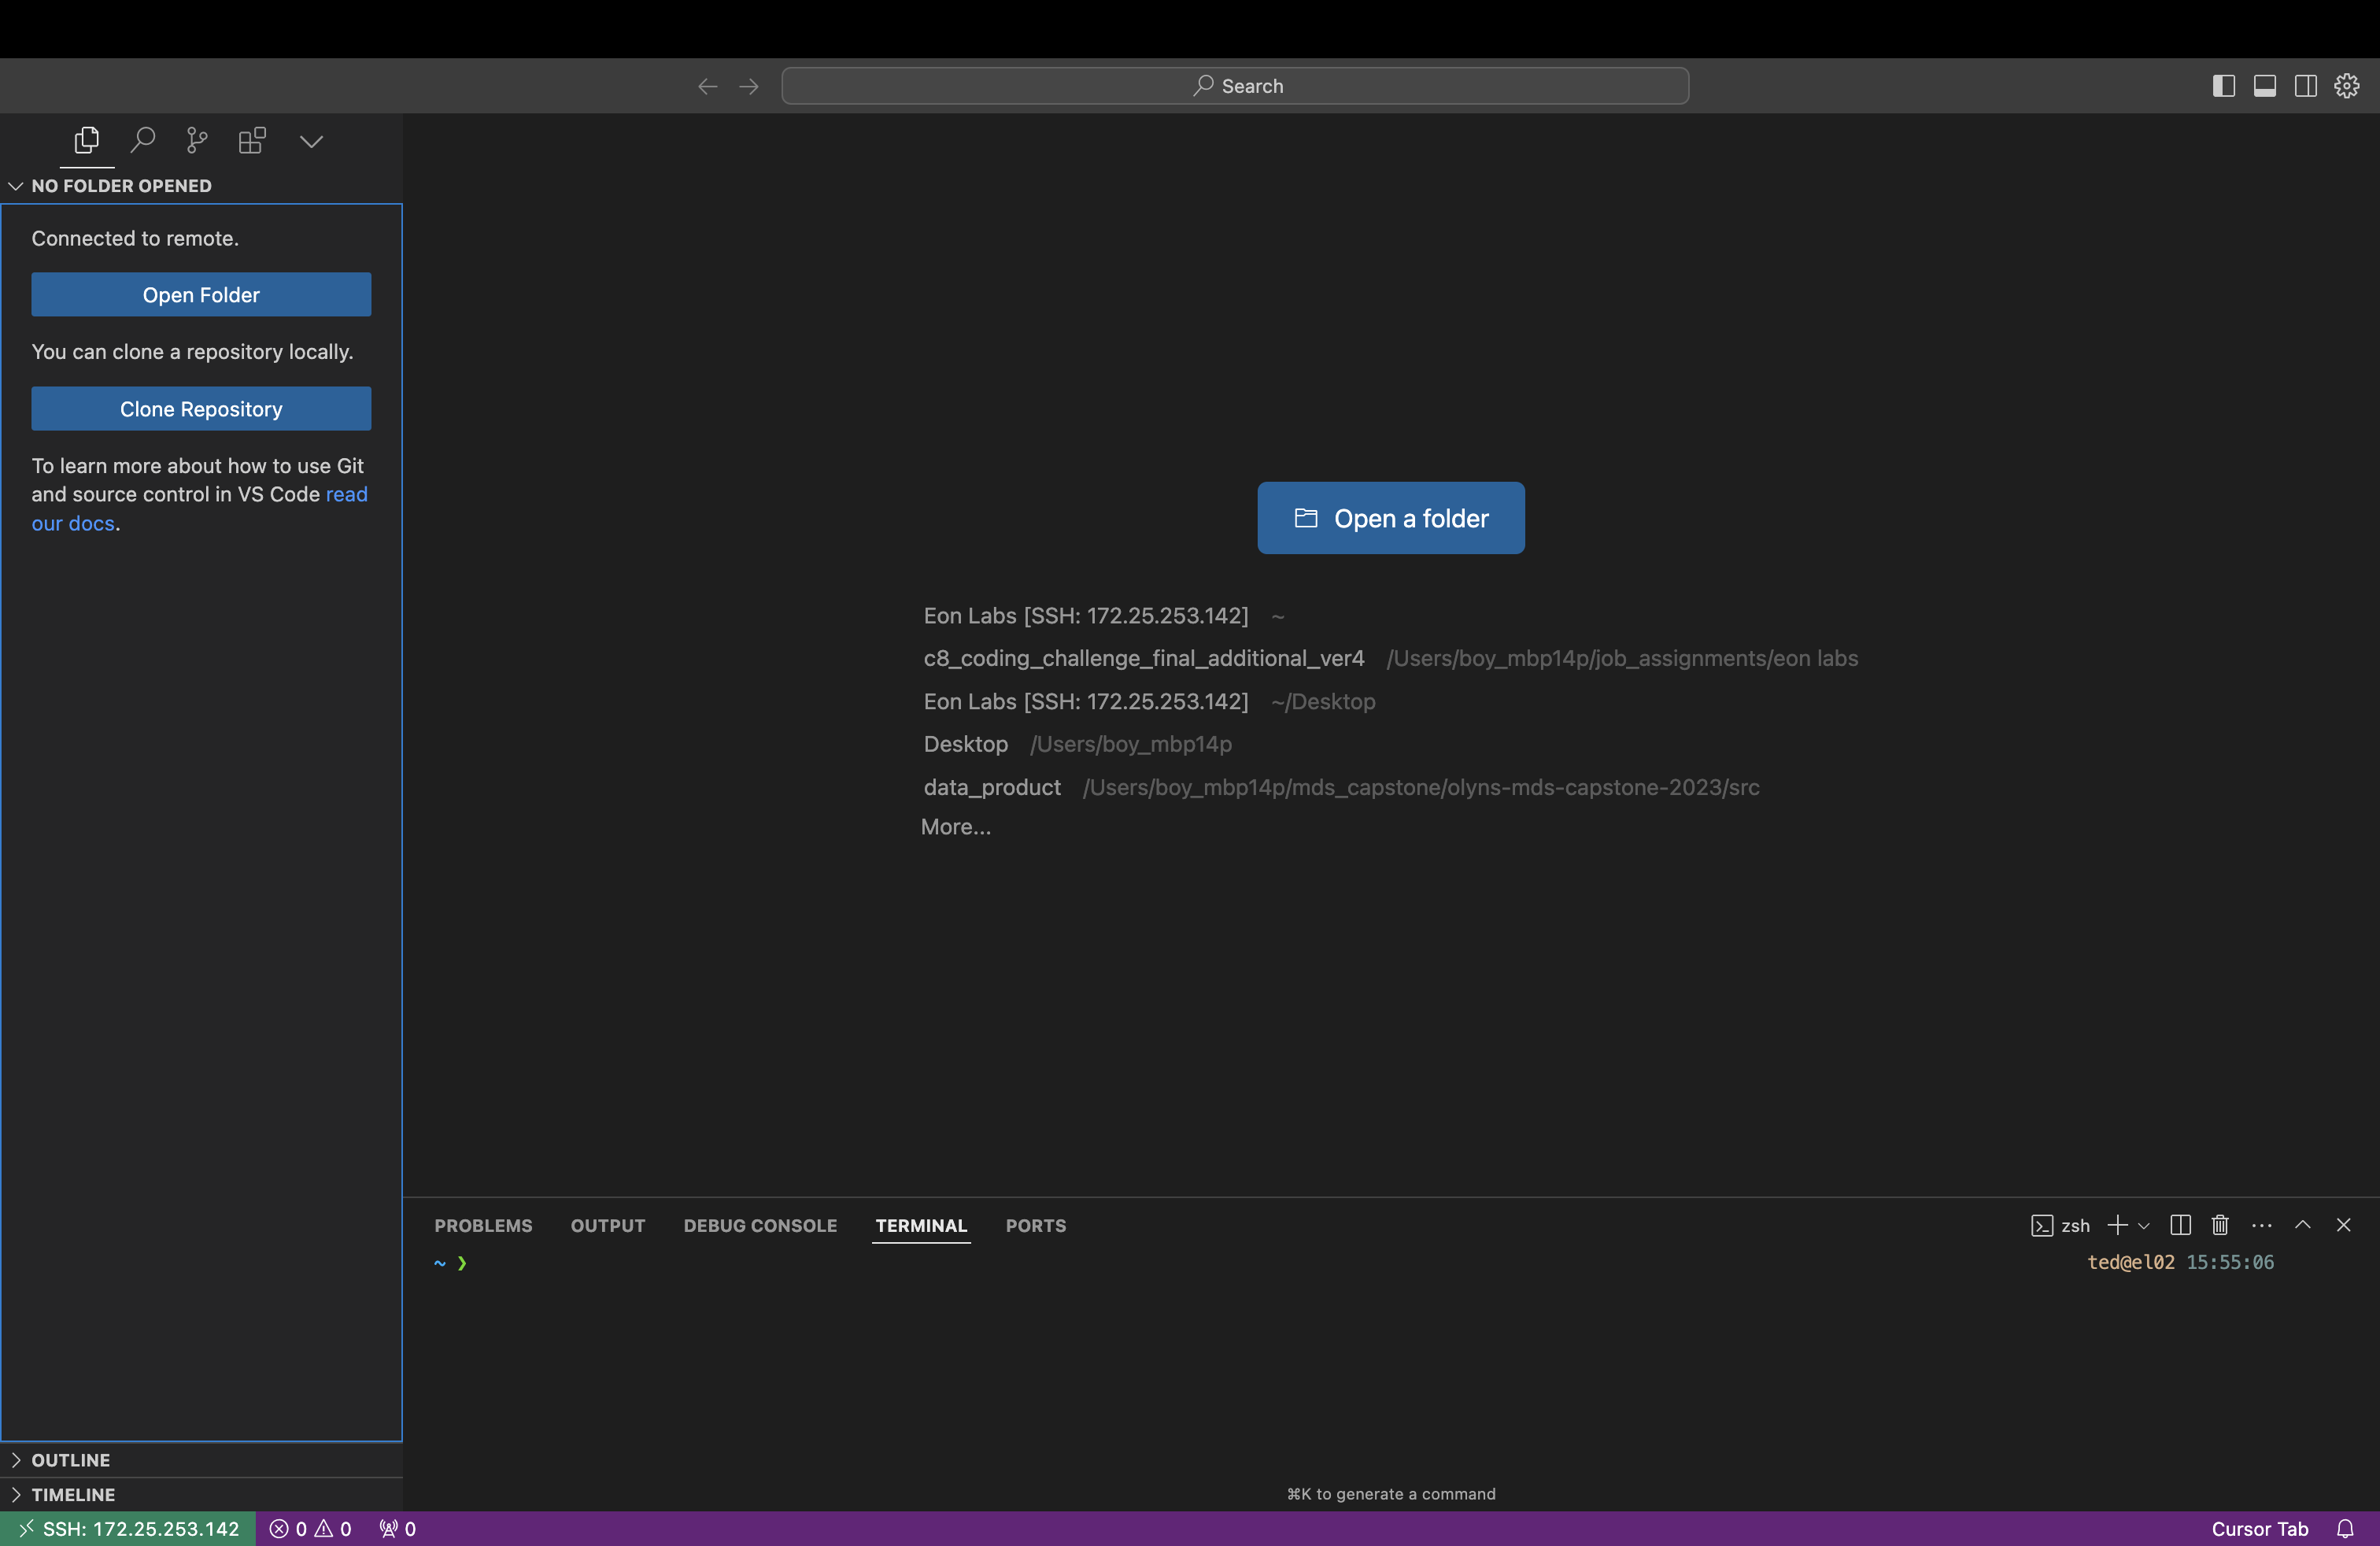2380x1546 pixels.
Task: Open the Explorer view icon
Action: point(87,140)
